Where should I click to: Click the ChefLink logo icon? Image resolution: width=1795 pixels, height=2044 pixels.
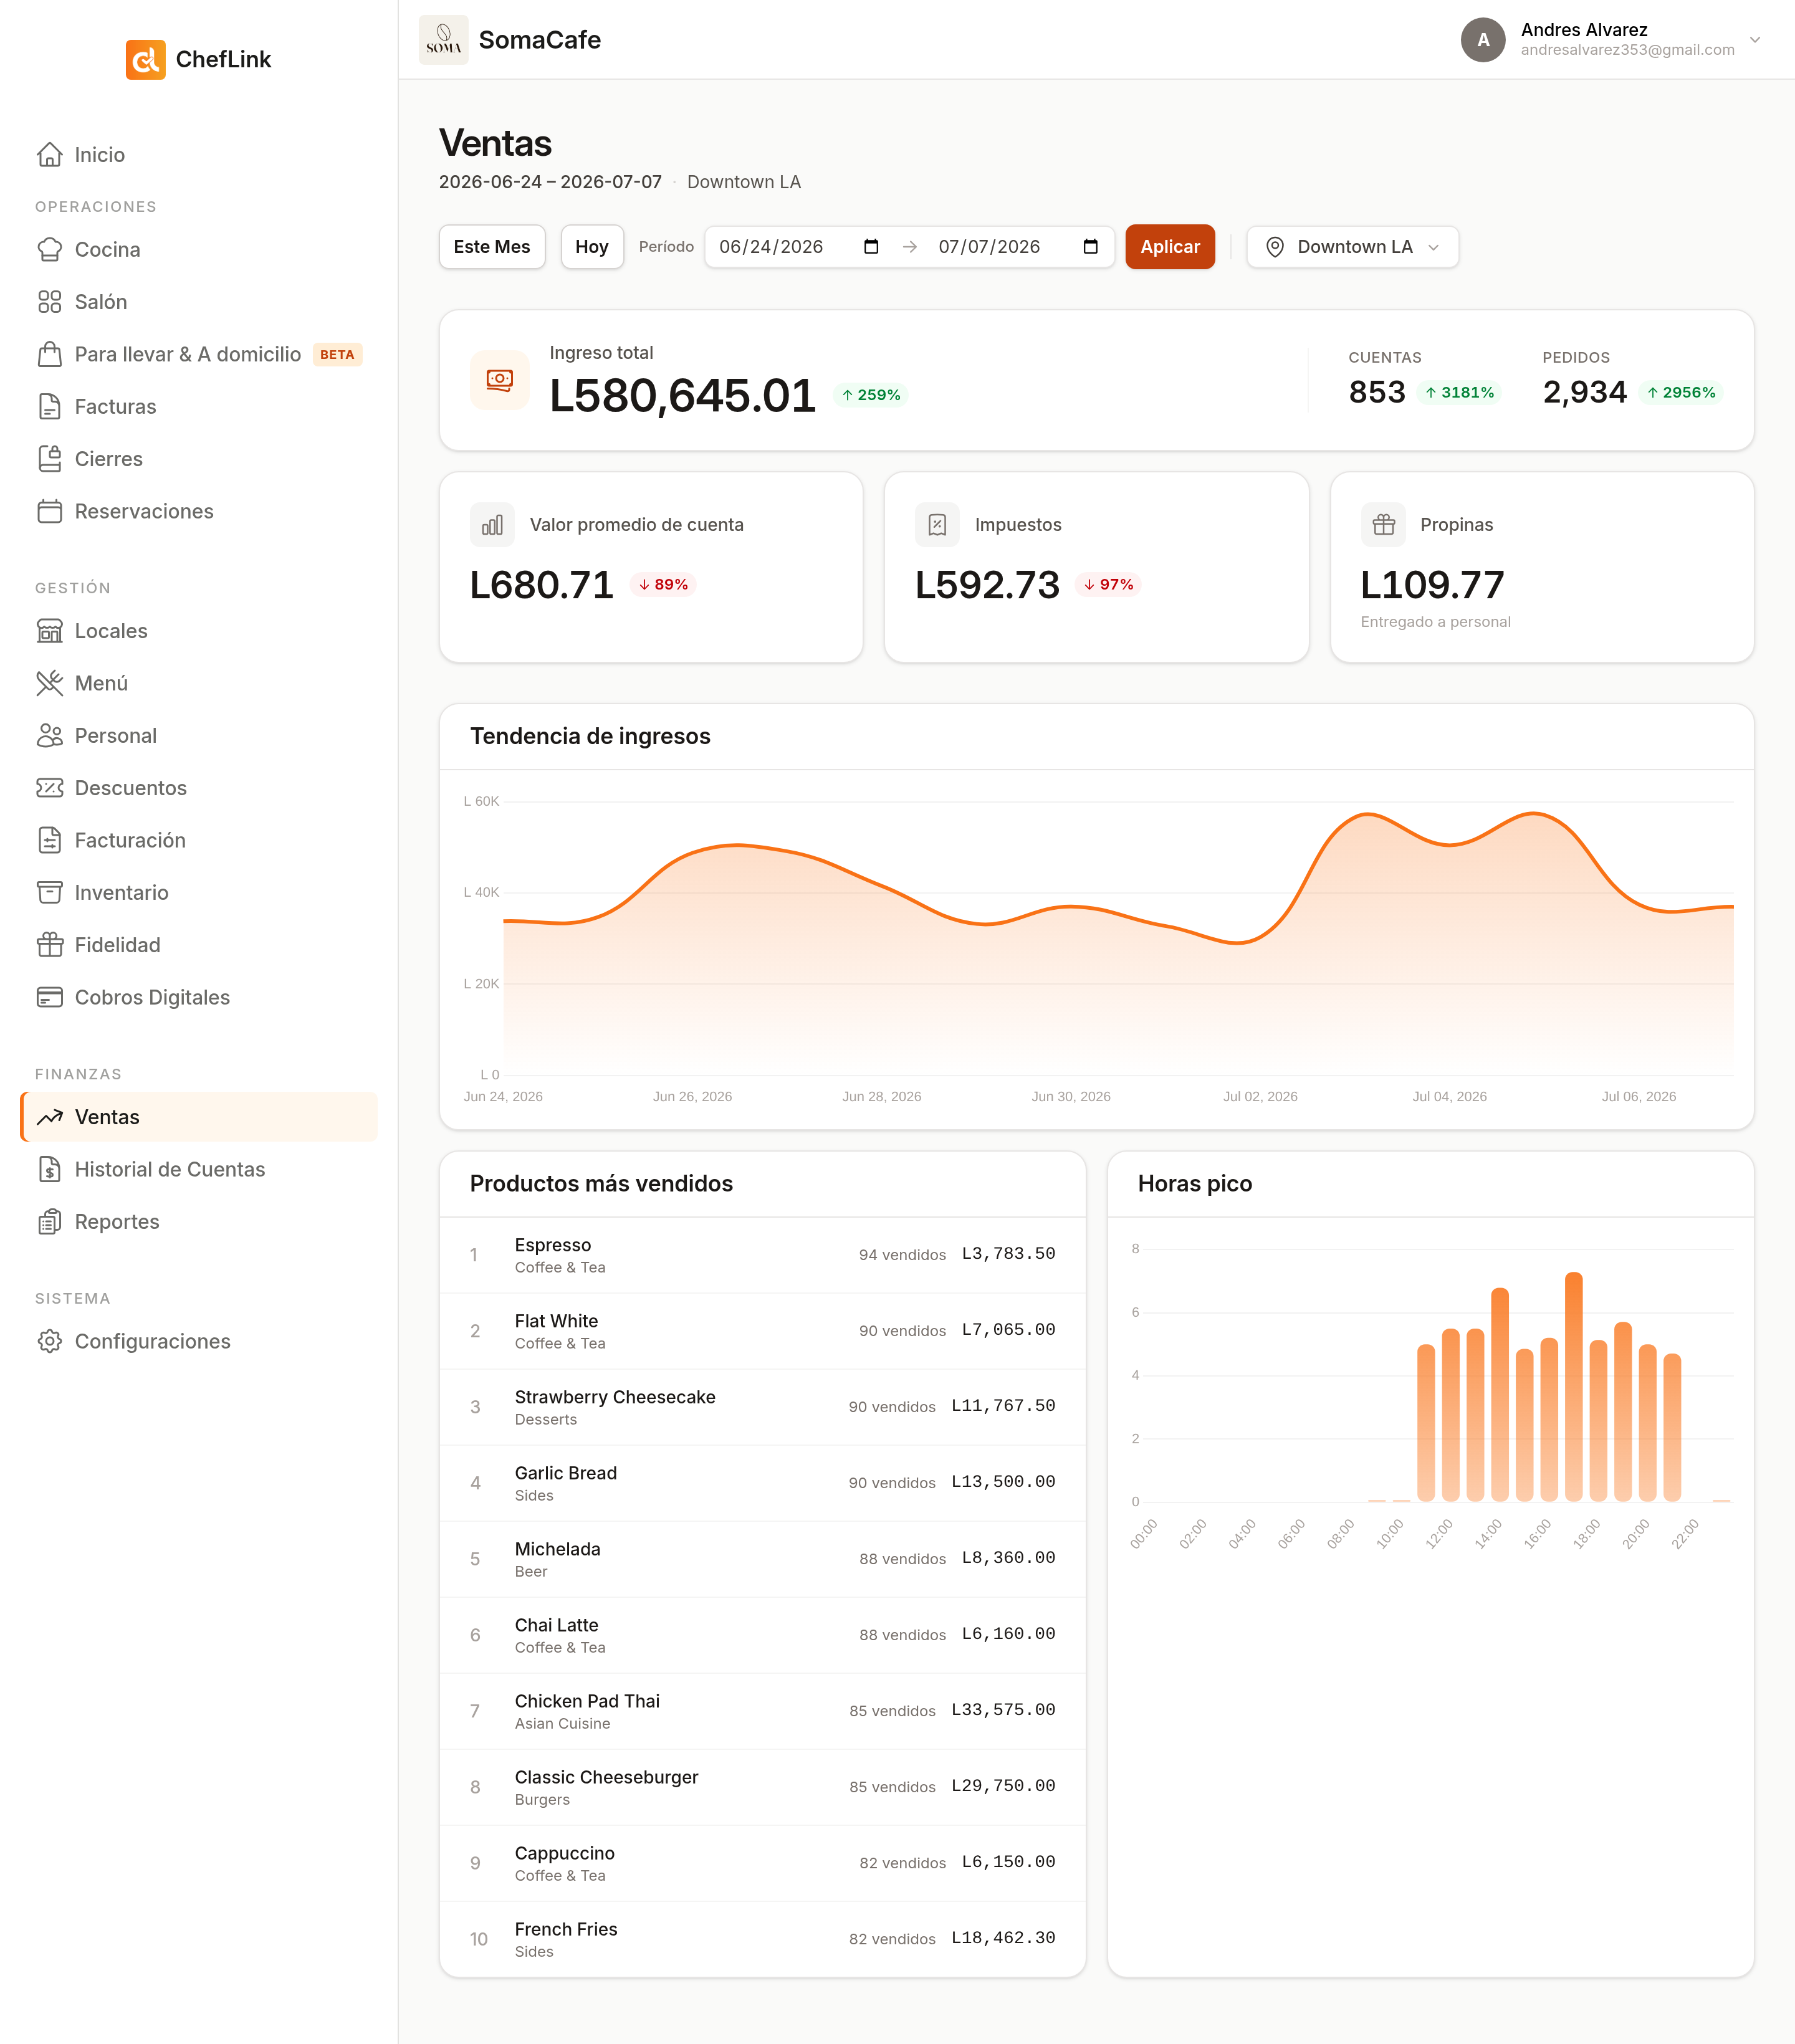(x=145, y=59)
